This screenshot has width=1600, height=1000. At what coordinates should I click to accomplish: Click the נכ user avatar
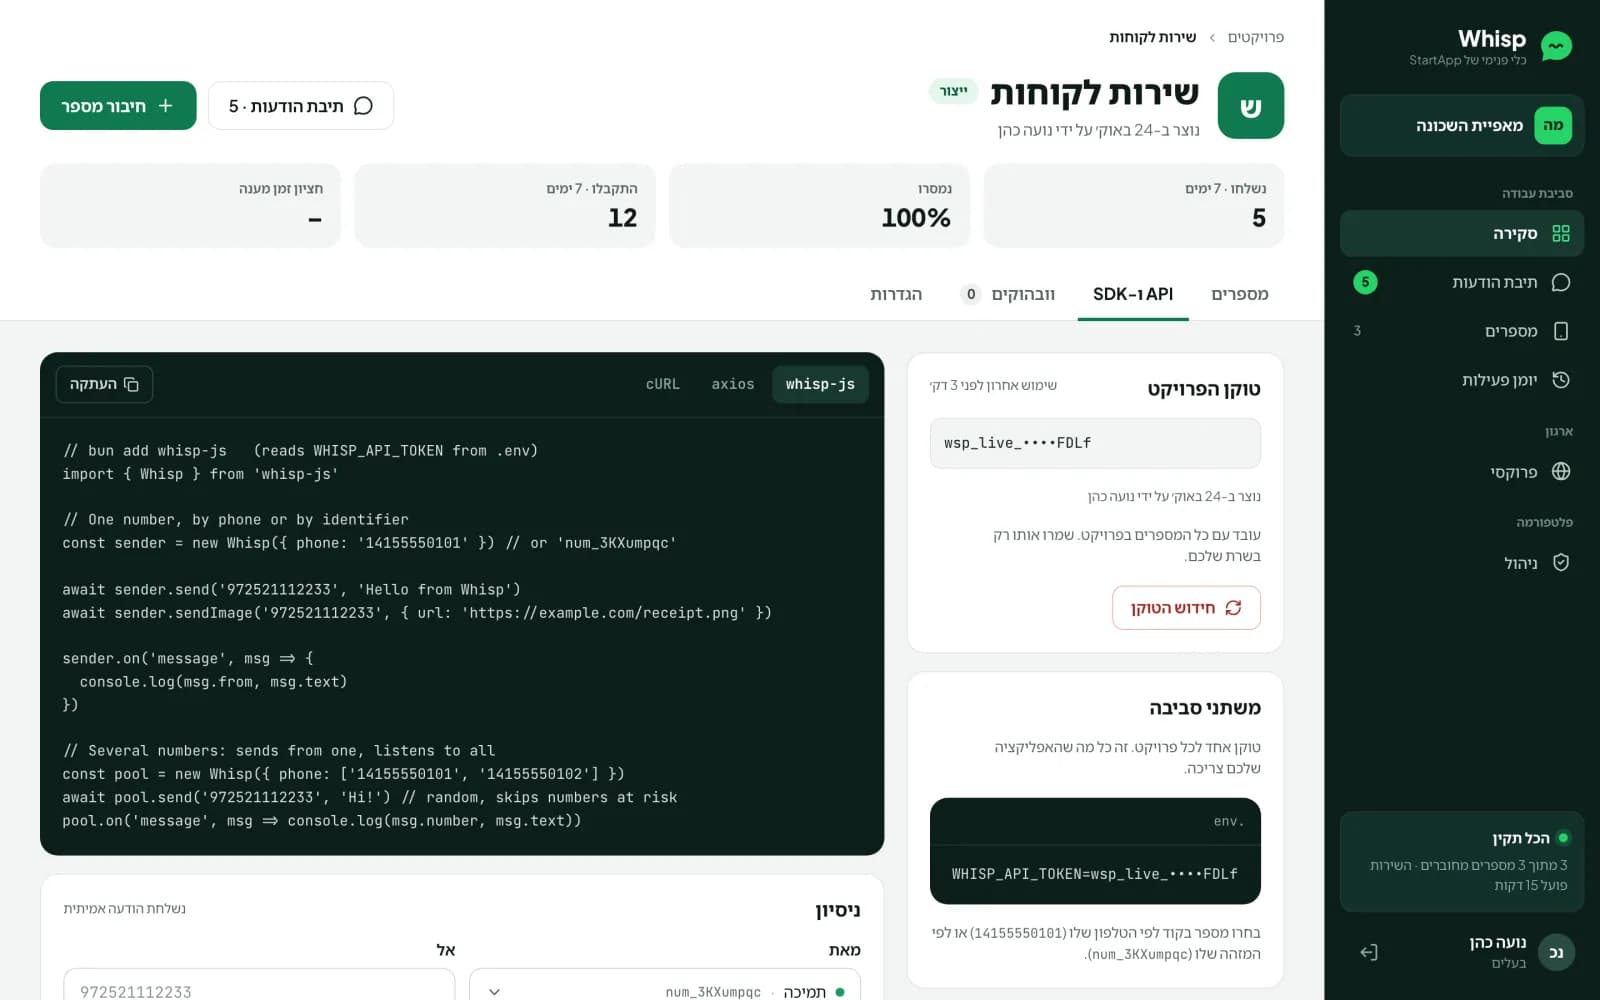click(x=1556, y=952)
